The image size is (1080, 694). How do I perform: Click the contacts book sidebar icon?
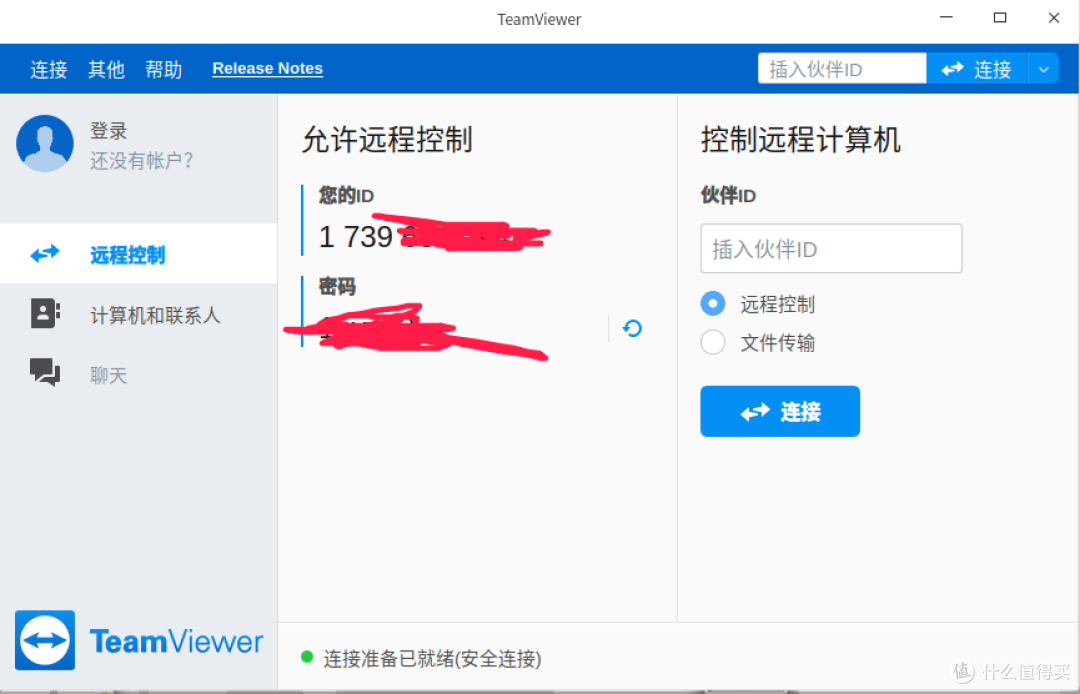(45, 313)
